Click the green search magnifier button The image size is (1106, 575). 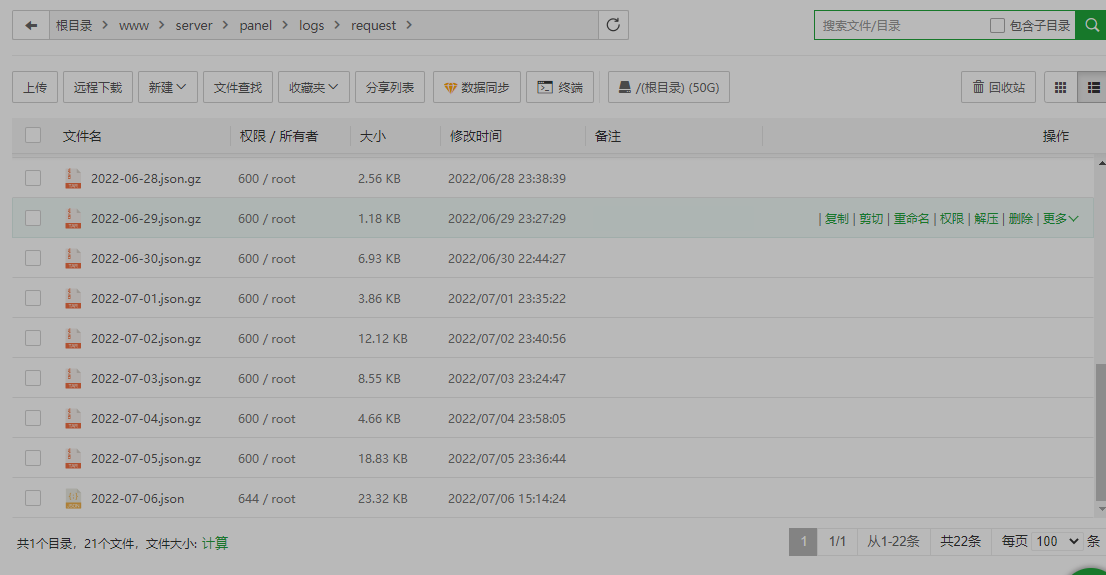click(1091, 25)
